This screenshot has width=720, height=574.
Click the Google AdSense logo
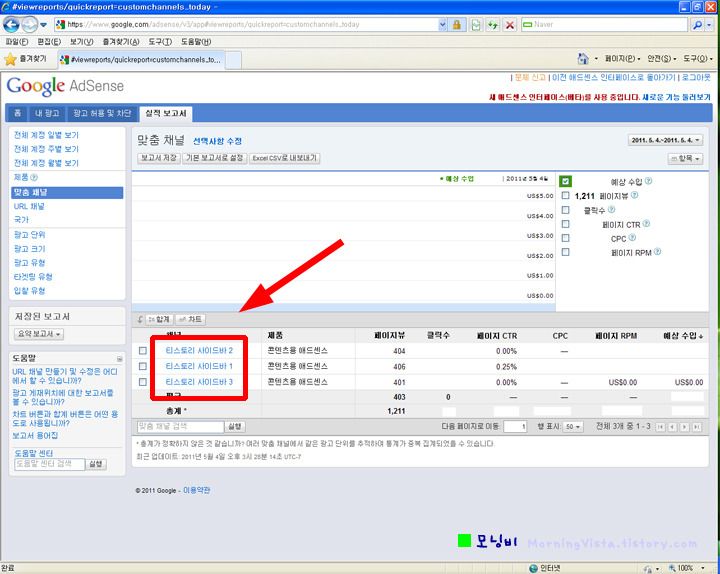pyautogui.click(x=65, y=86)
